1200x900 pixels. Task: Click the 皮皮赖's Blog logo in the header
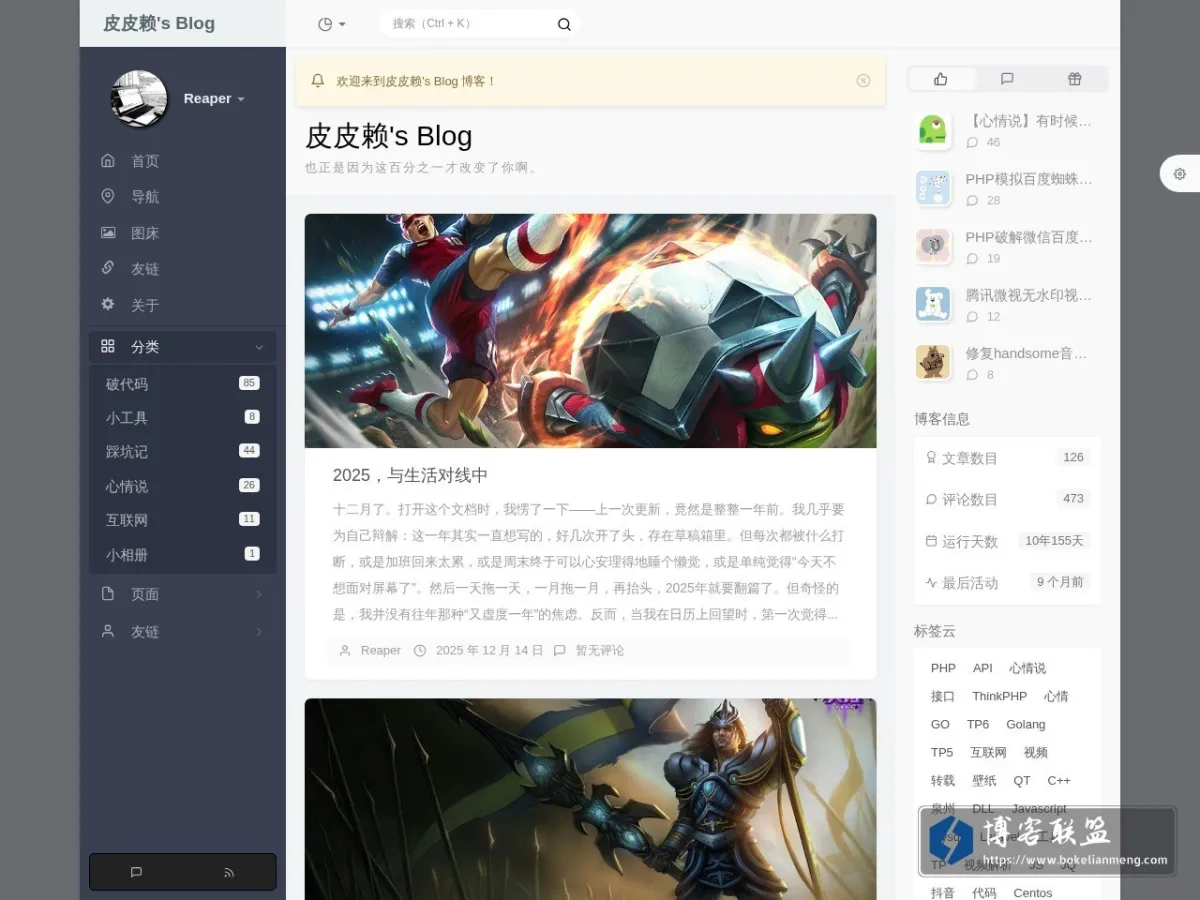[159, 23]
